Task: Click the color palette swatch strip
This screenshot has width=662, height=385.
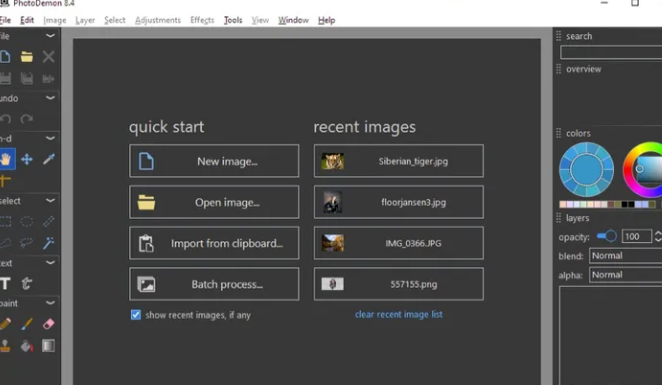Action: pyautogui.click(x=608, y=205)
